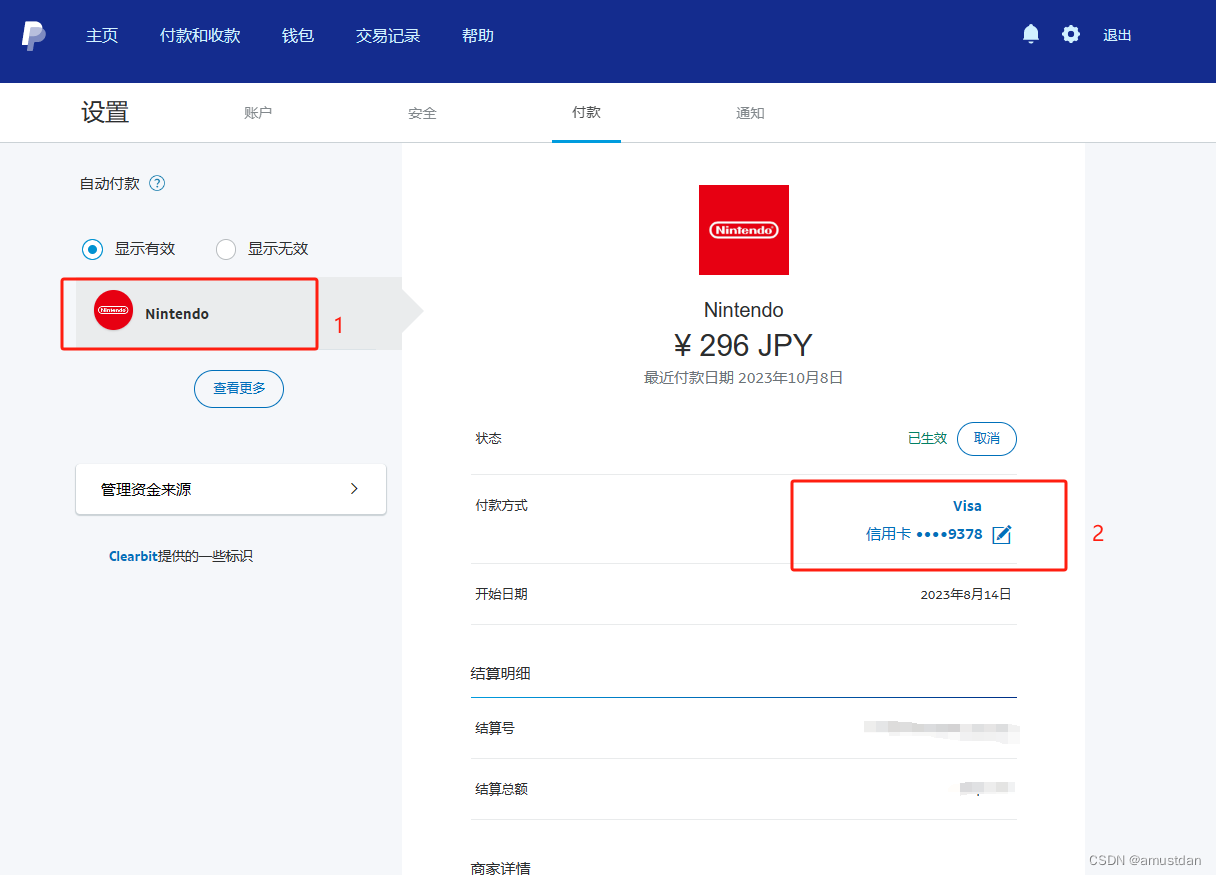Click the 结算总额 row label

point(501,789)
